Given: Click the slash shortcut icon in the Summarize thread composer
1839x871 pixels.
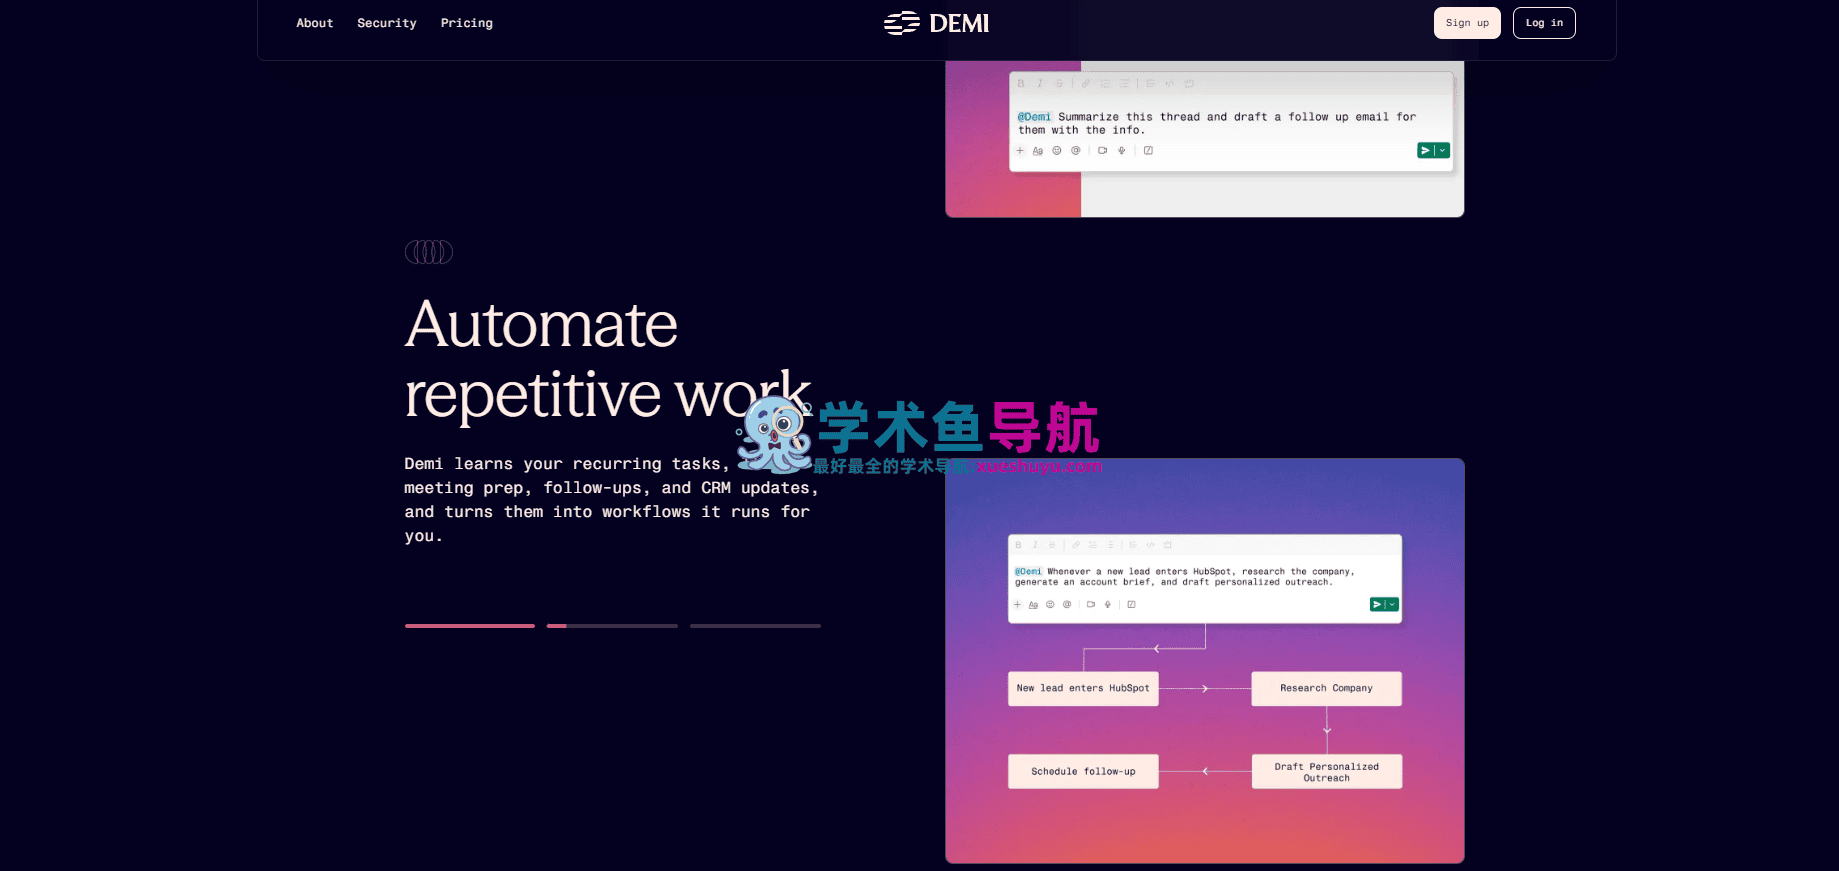Looking at the screenshot, I should 1149,151.
